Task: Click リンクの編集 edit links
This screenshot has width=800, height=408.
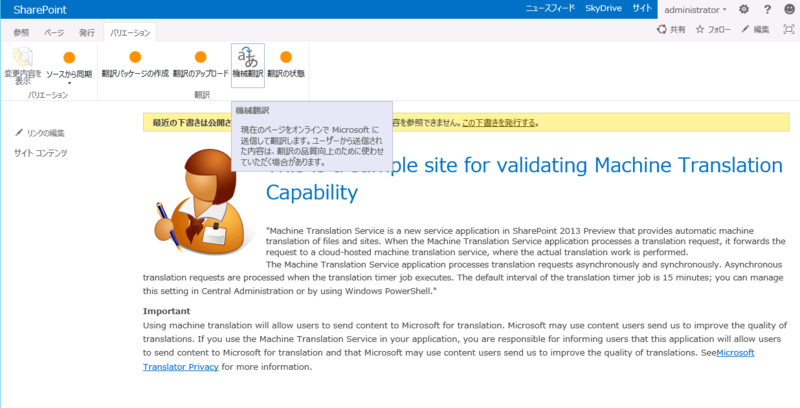Action: 40,133
